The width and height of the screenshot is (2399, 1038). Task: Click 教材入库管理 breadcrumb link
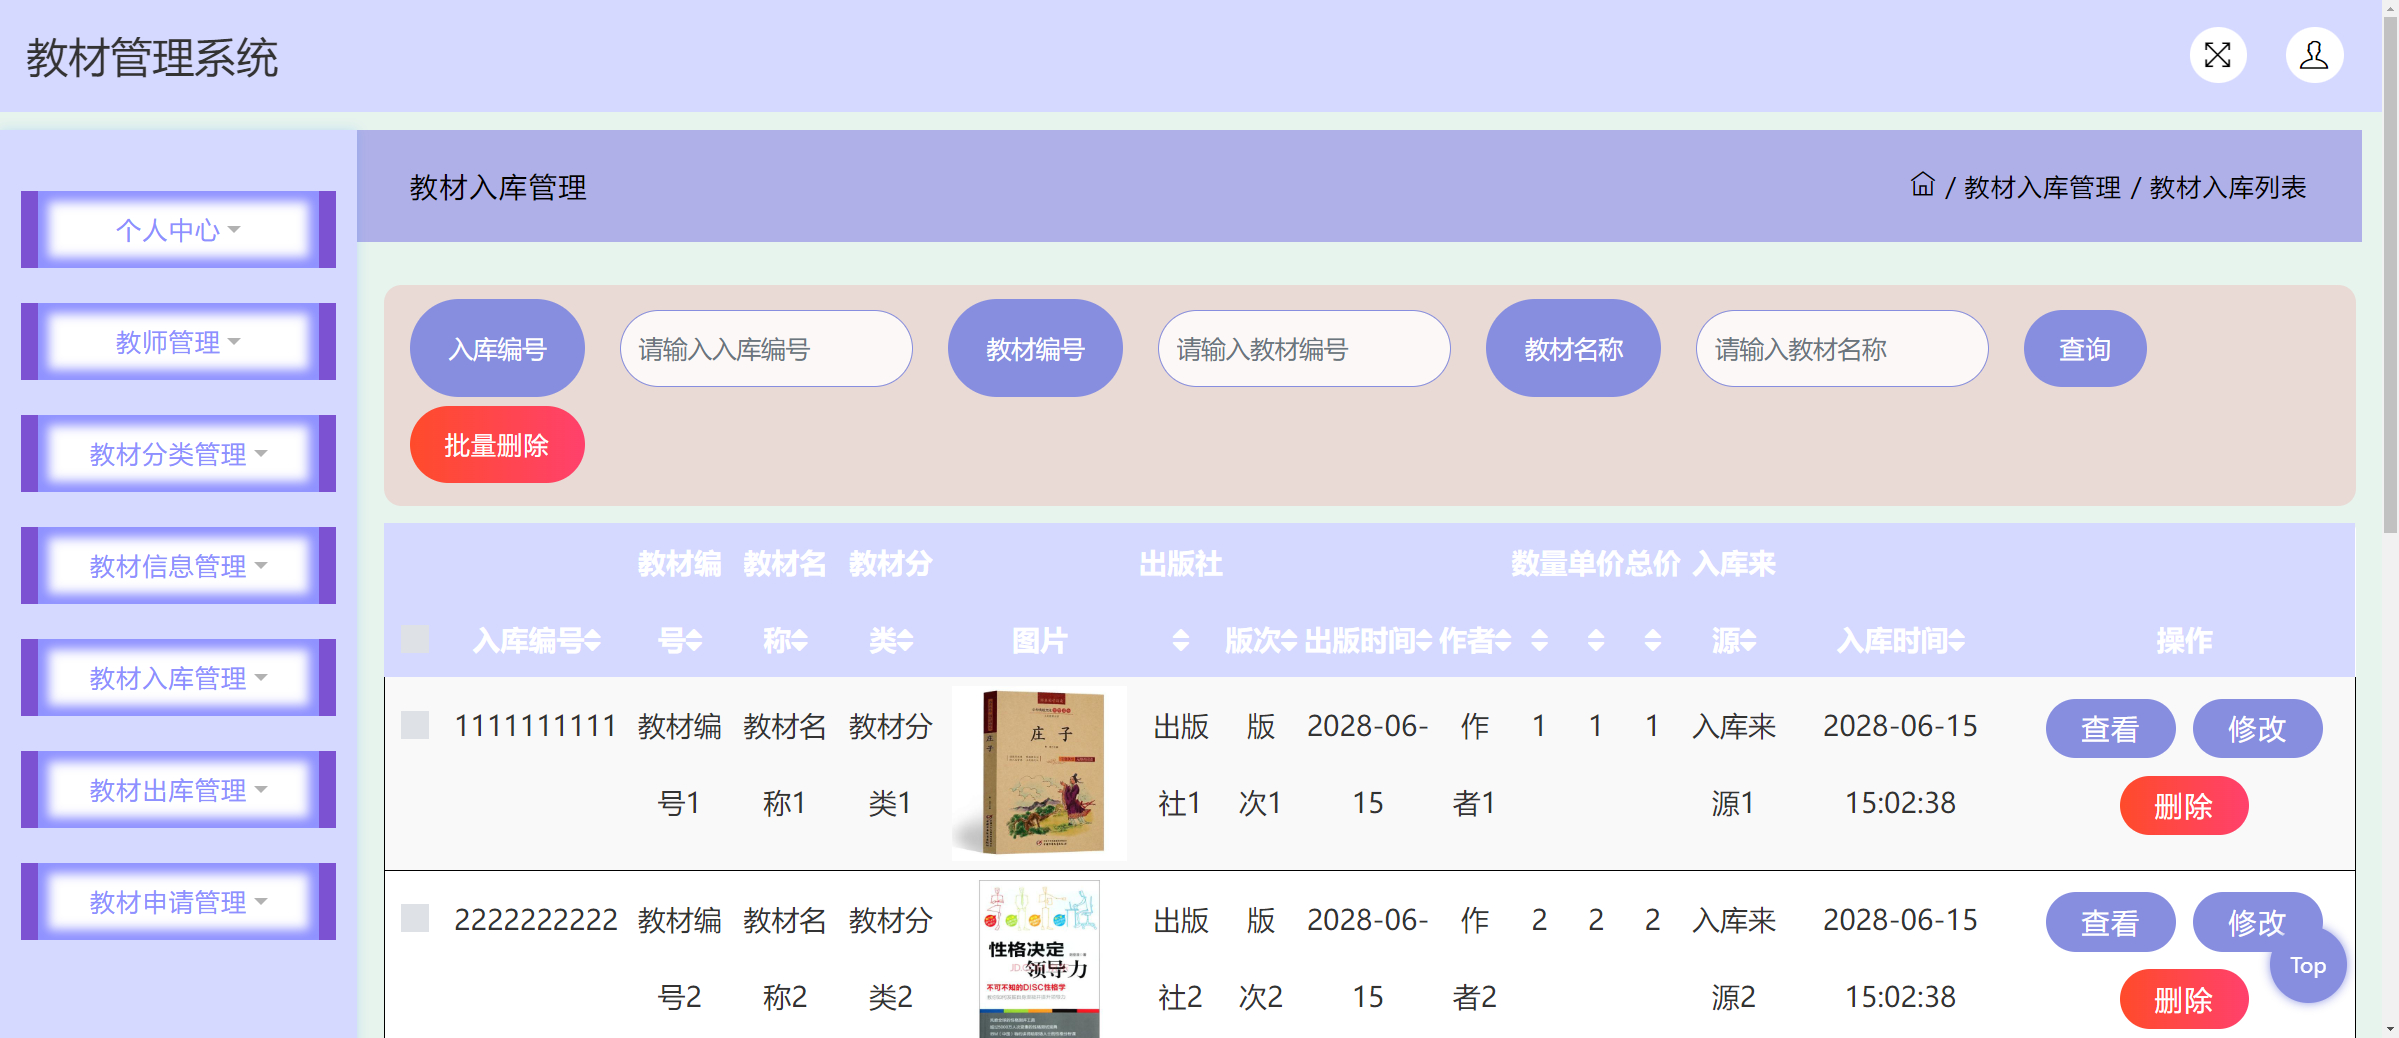(2042, 187)
